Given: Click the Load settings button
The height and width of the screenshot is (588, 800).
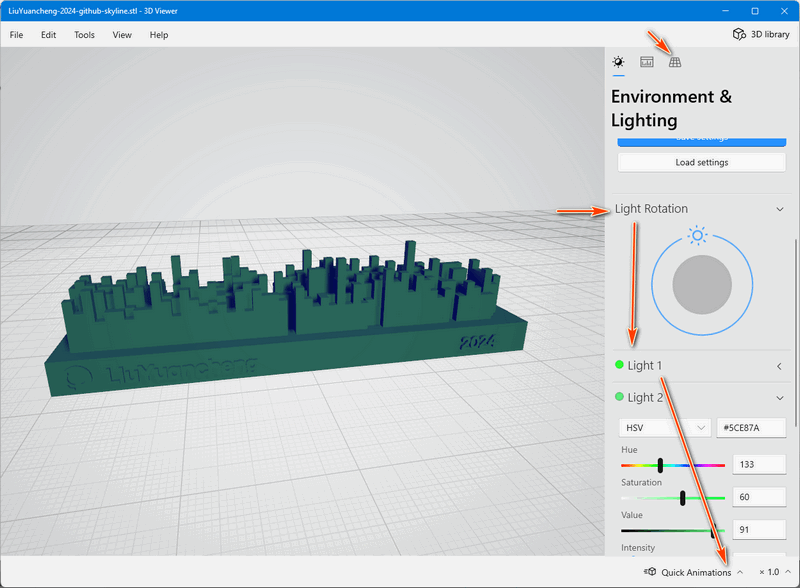Looking at the screenshot, I should (702, 162).
